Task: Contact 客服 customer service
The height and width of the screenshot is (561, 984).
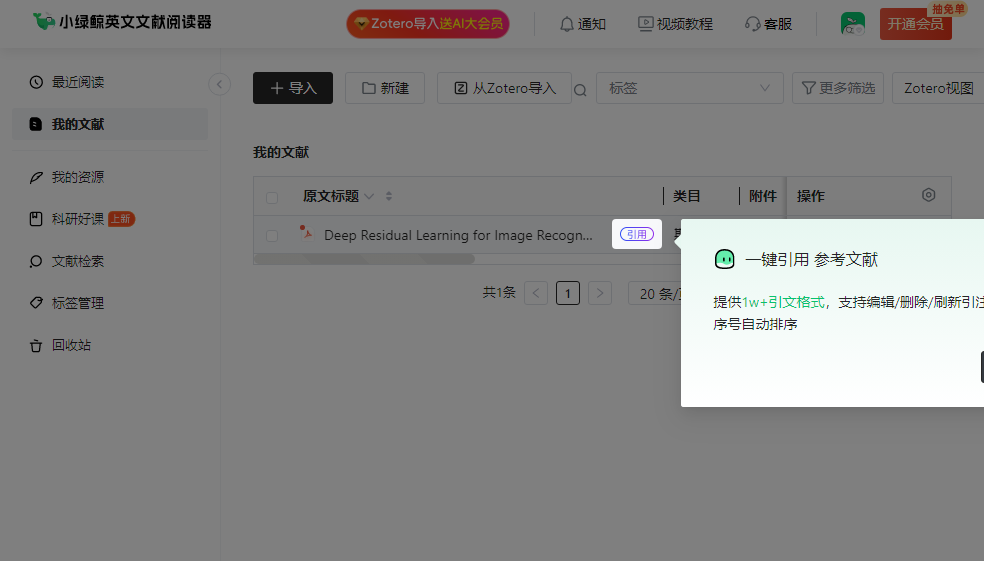Action: [768, 24]
